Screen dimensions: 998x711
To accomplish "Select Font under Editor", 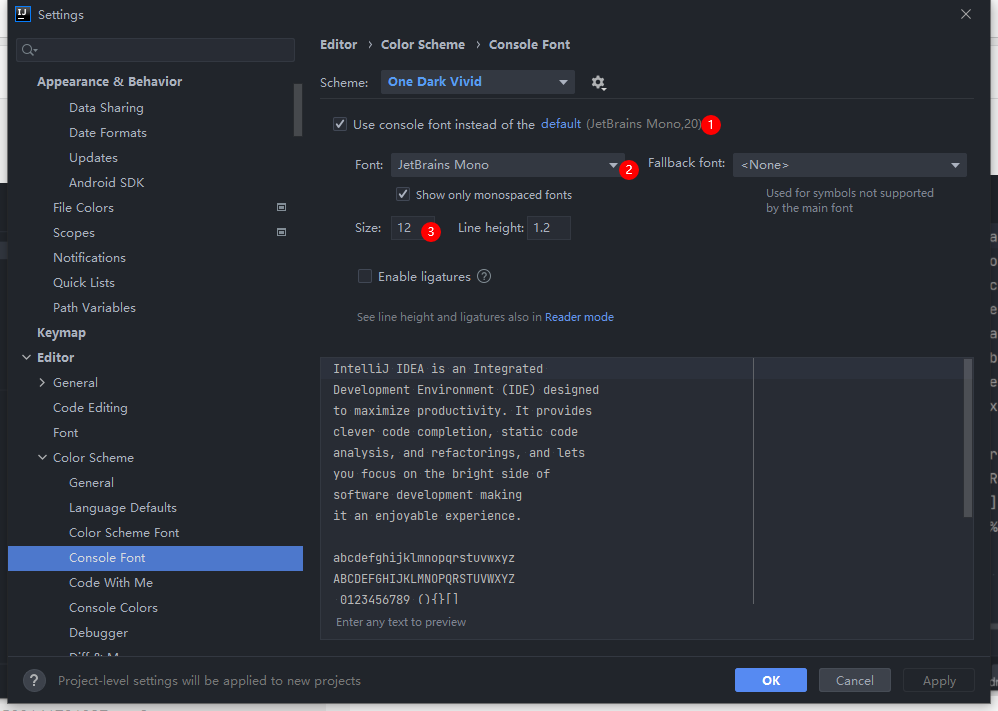I will click(x=66, y=432).
